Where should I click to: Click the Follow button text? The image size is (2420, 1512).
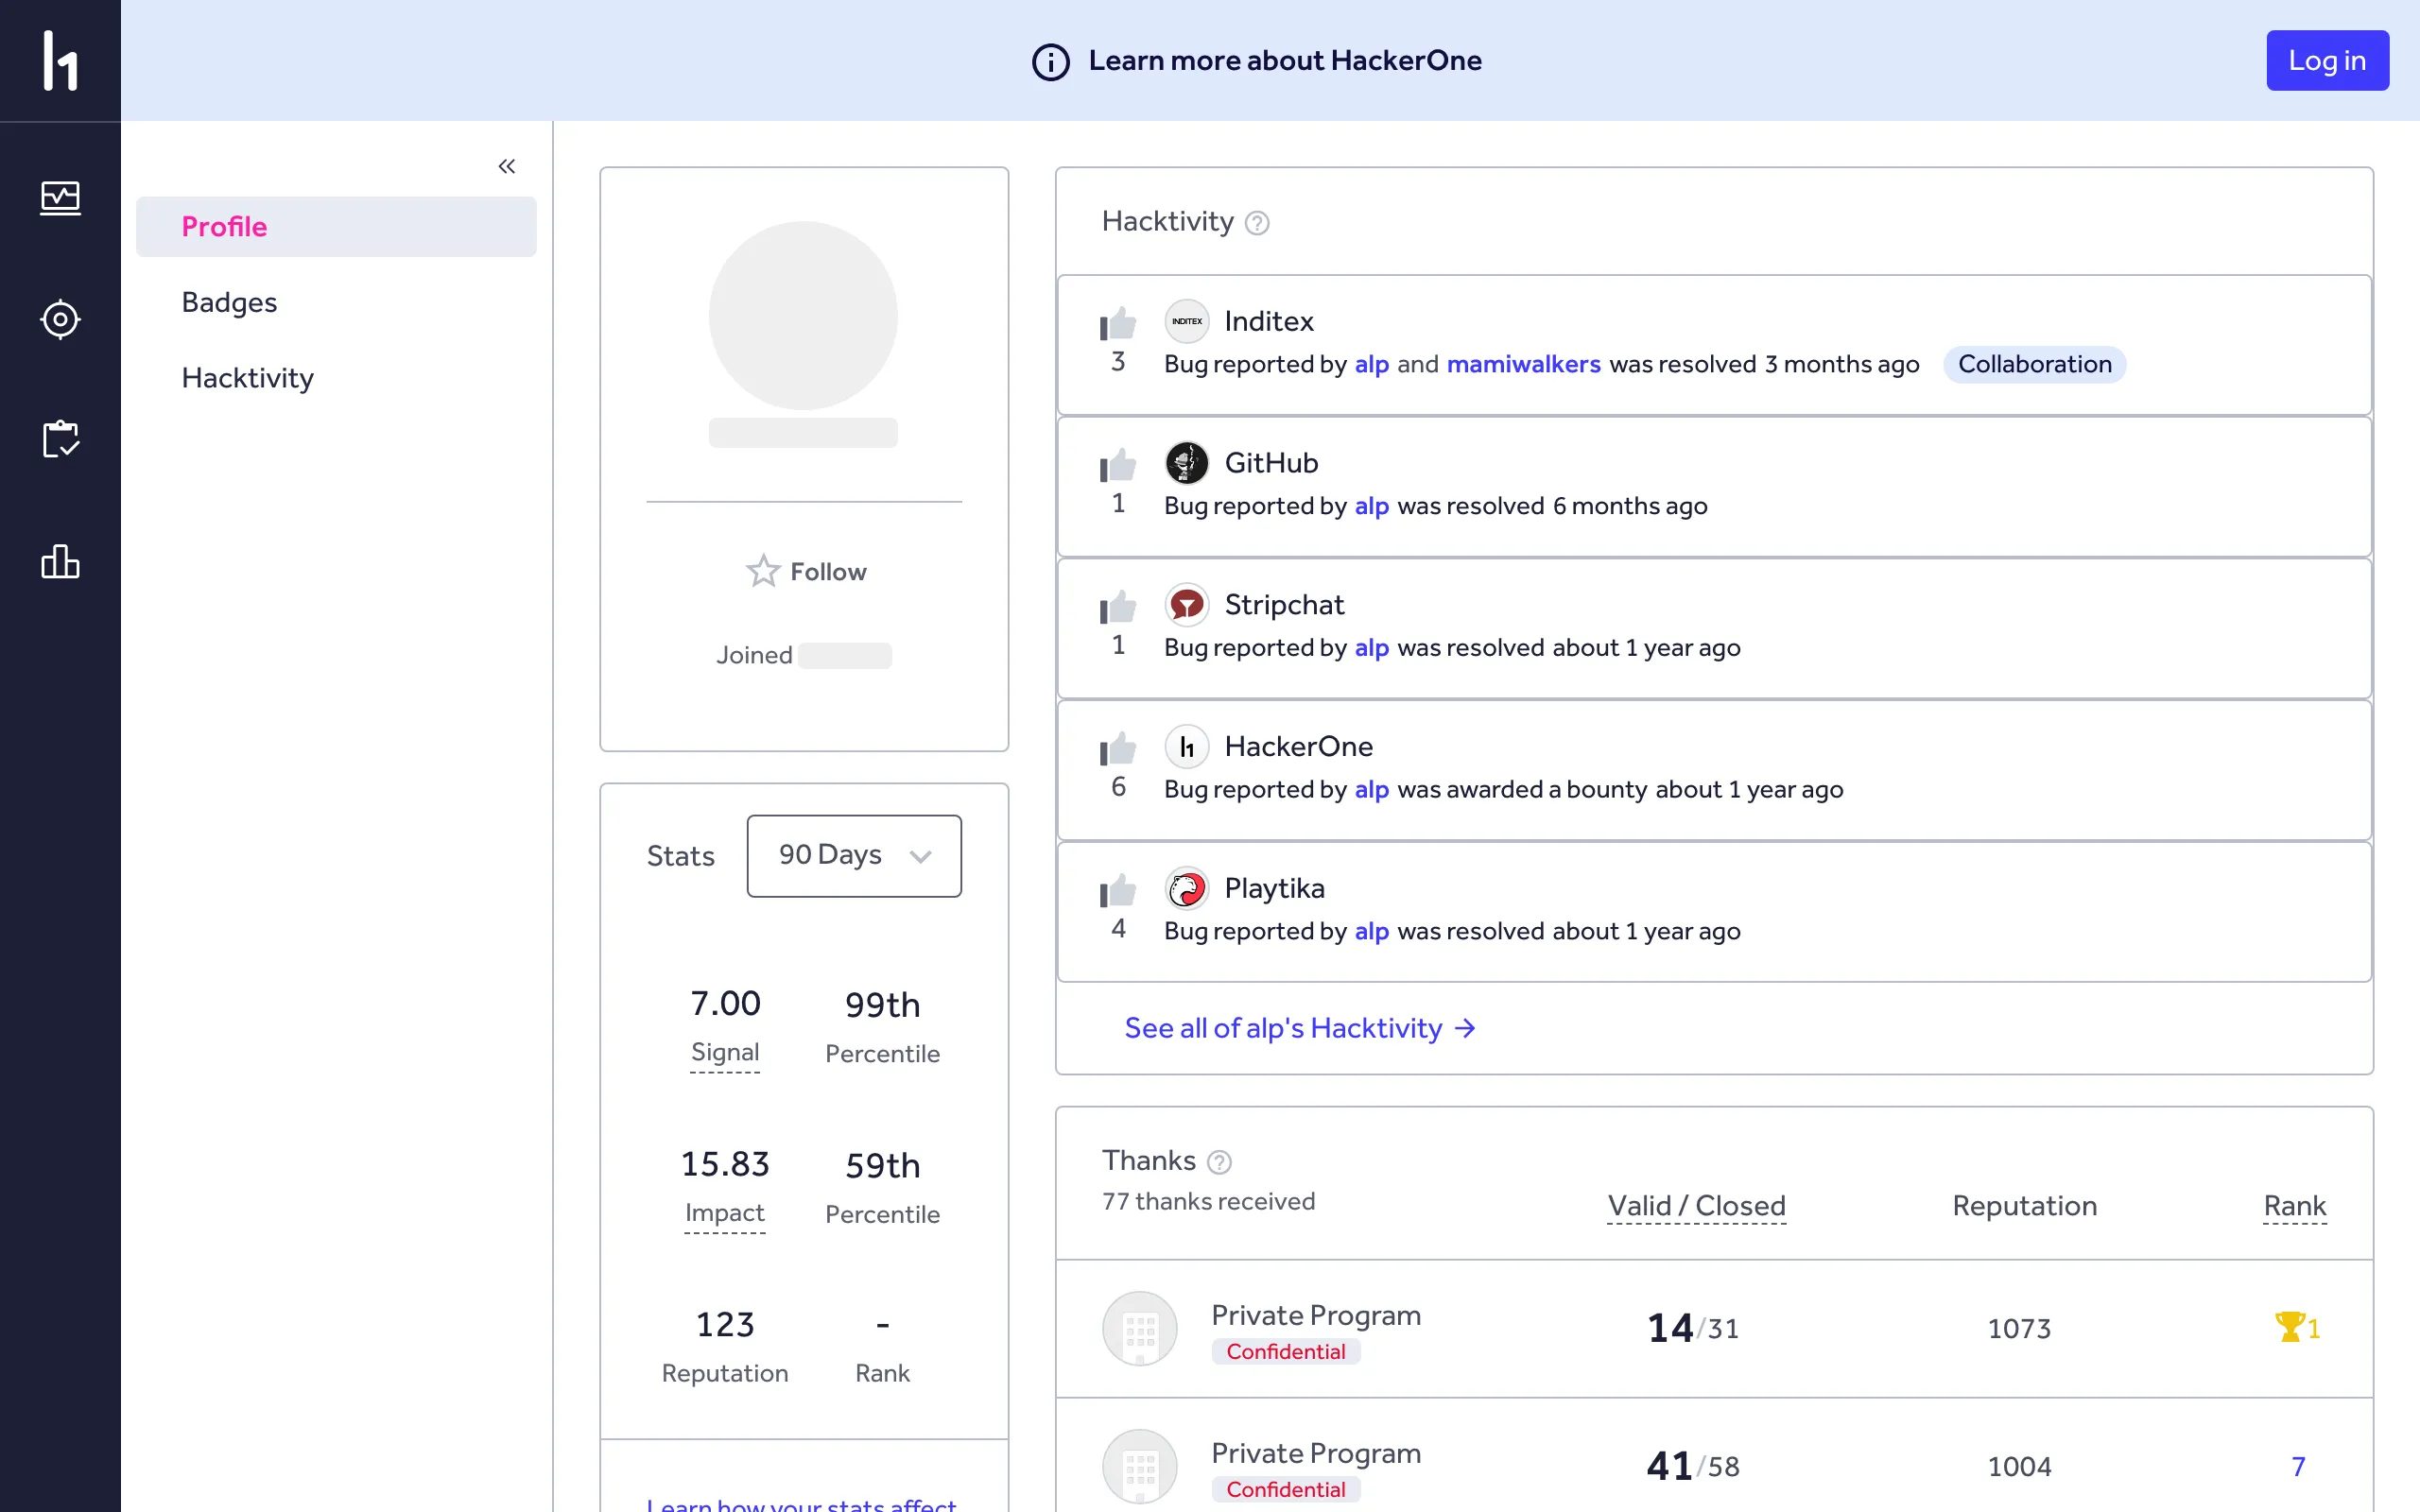(x=828, y=572)
